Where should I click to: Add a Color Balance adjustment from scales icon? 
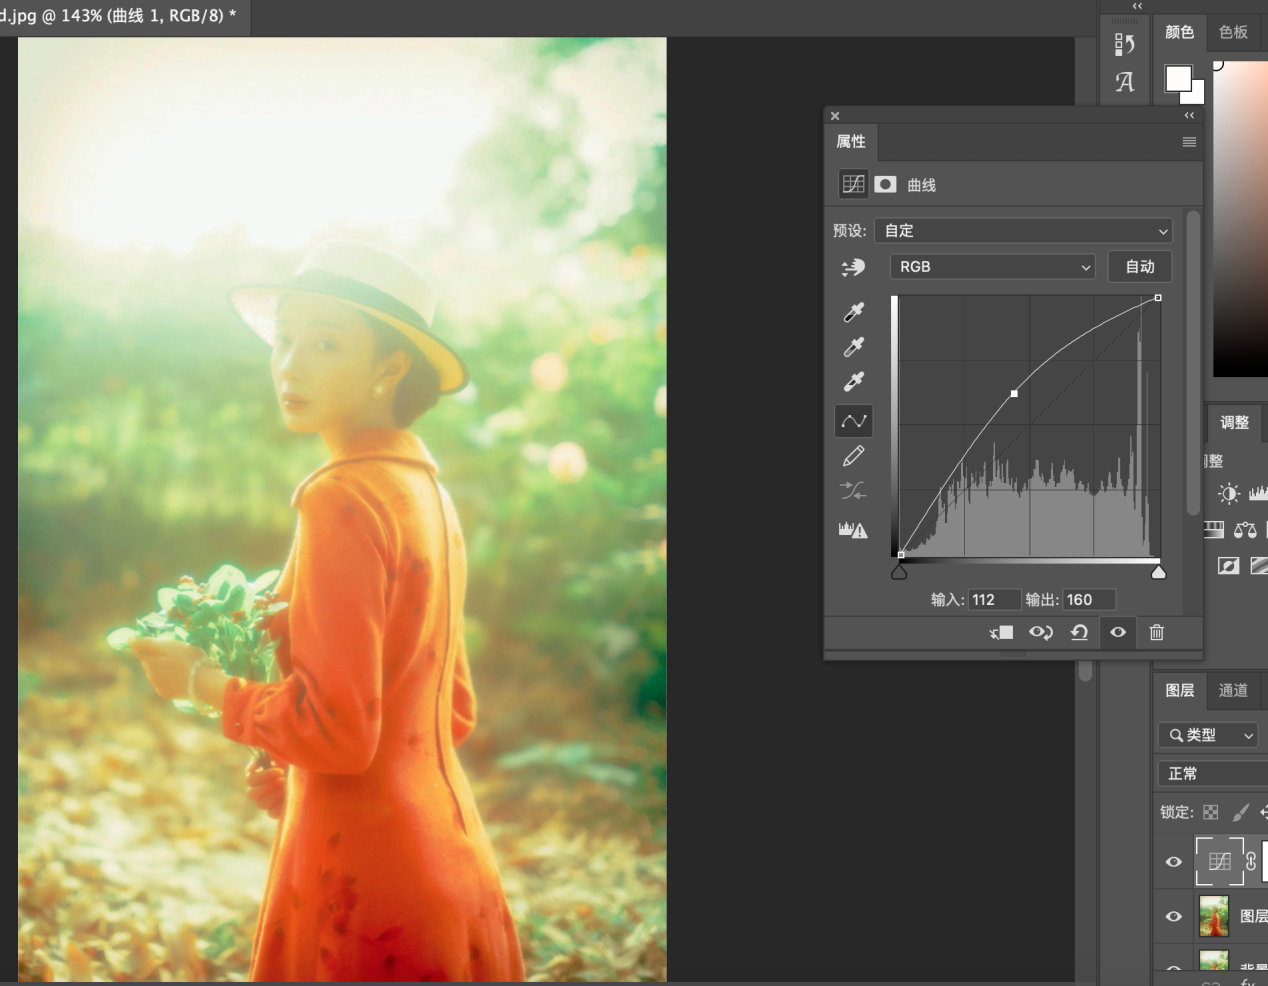1245,529
